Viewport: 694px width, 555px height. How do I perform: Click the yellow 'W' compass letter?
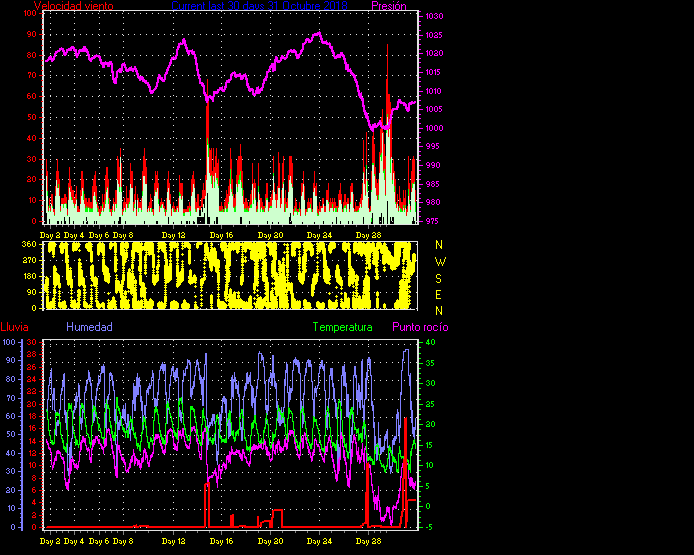pyautogui.click(x=440, y=262)
